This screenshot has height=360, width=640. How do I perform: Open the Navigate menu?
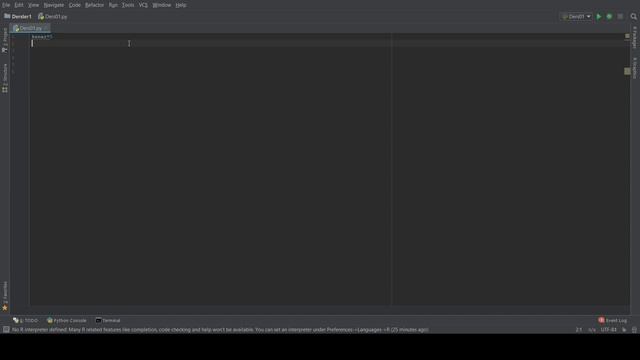(x=54, y=5)
